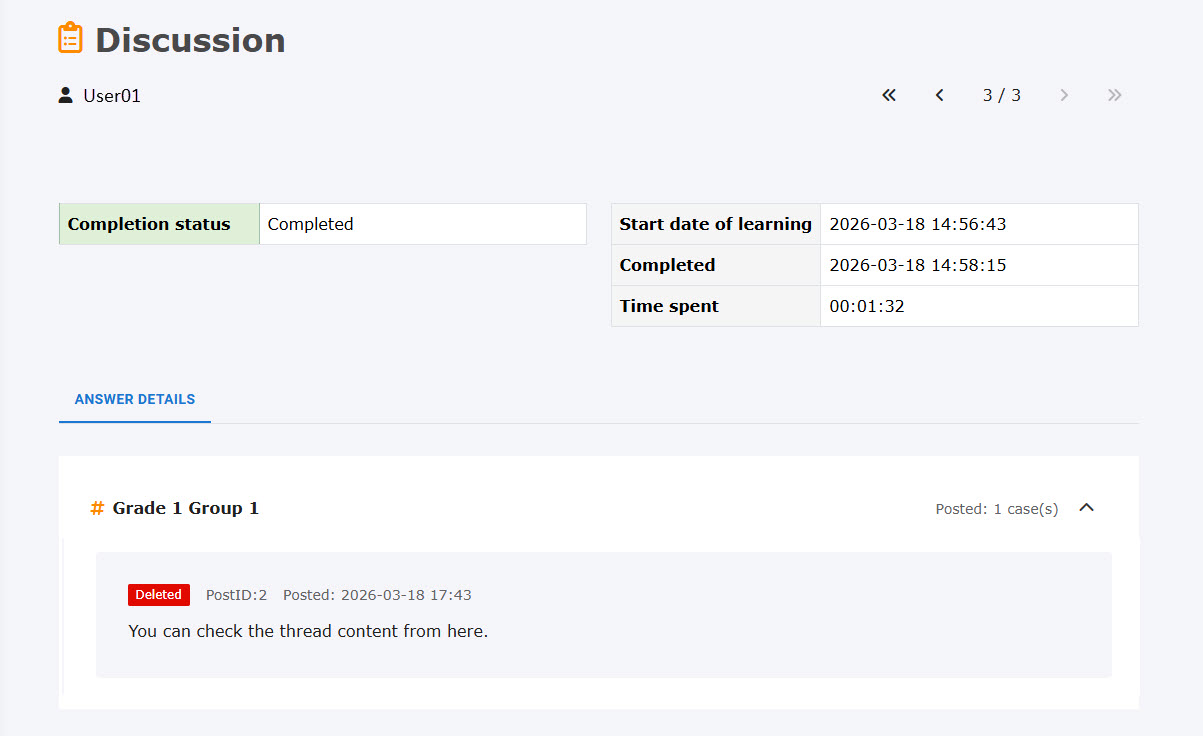1203x736 pixels.
Task: Click the Grade 1 Group 1 heading
Action: (x=185, y=508)
